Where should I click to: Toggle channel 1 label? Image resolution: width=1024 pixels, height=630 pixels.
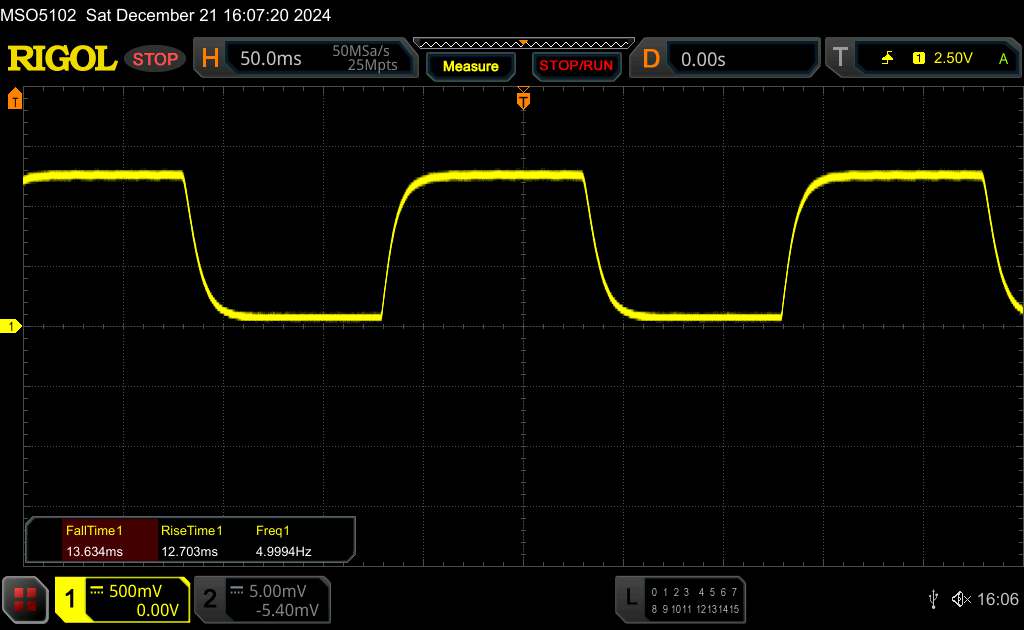click(71, 599)
